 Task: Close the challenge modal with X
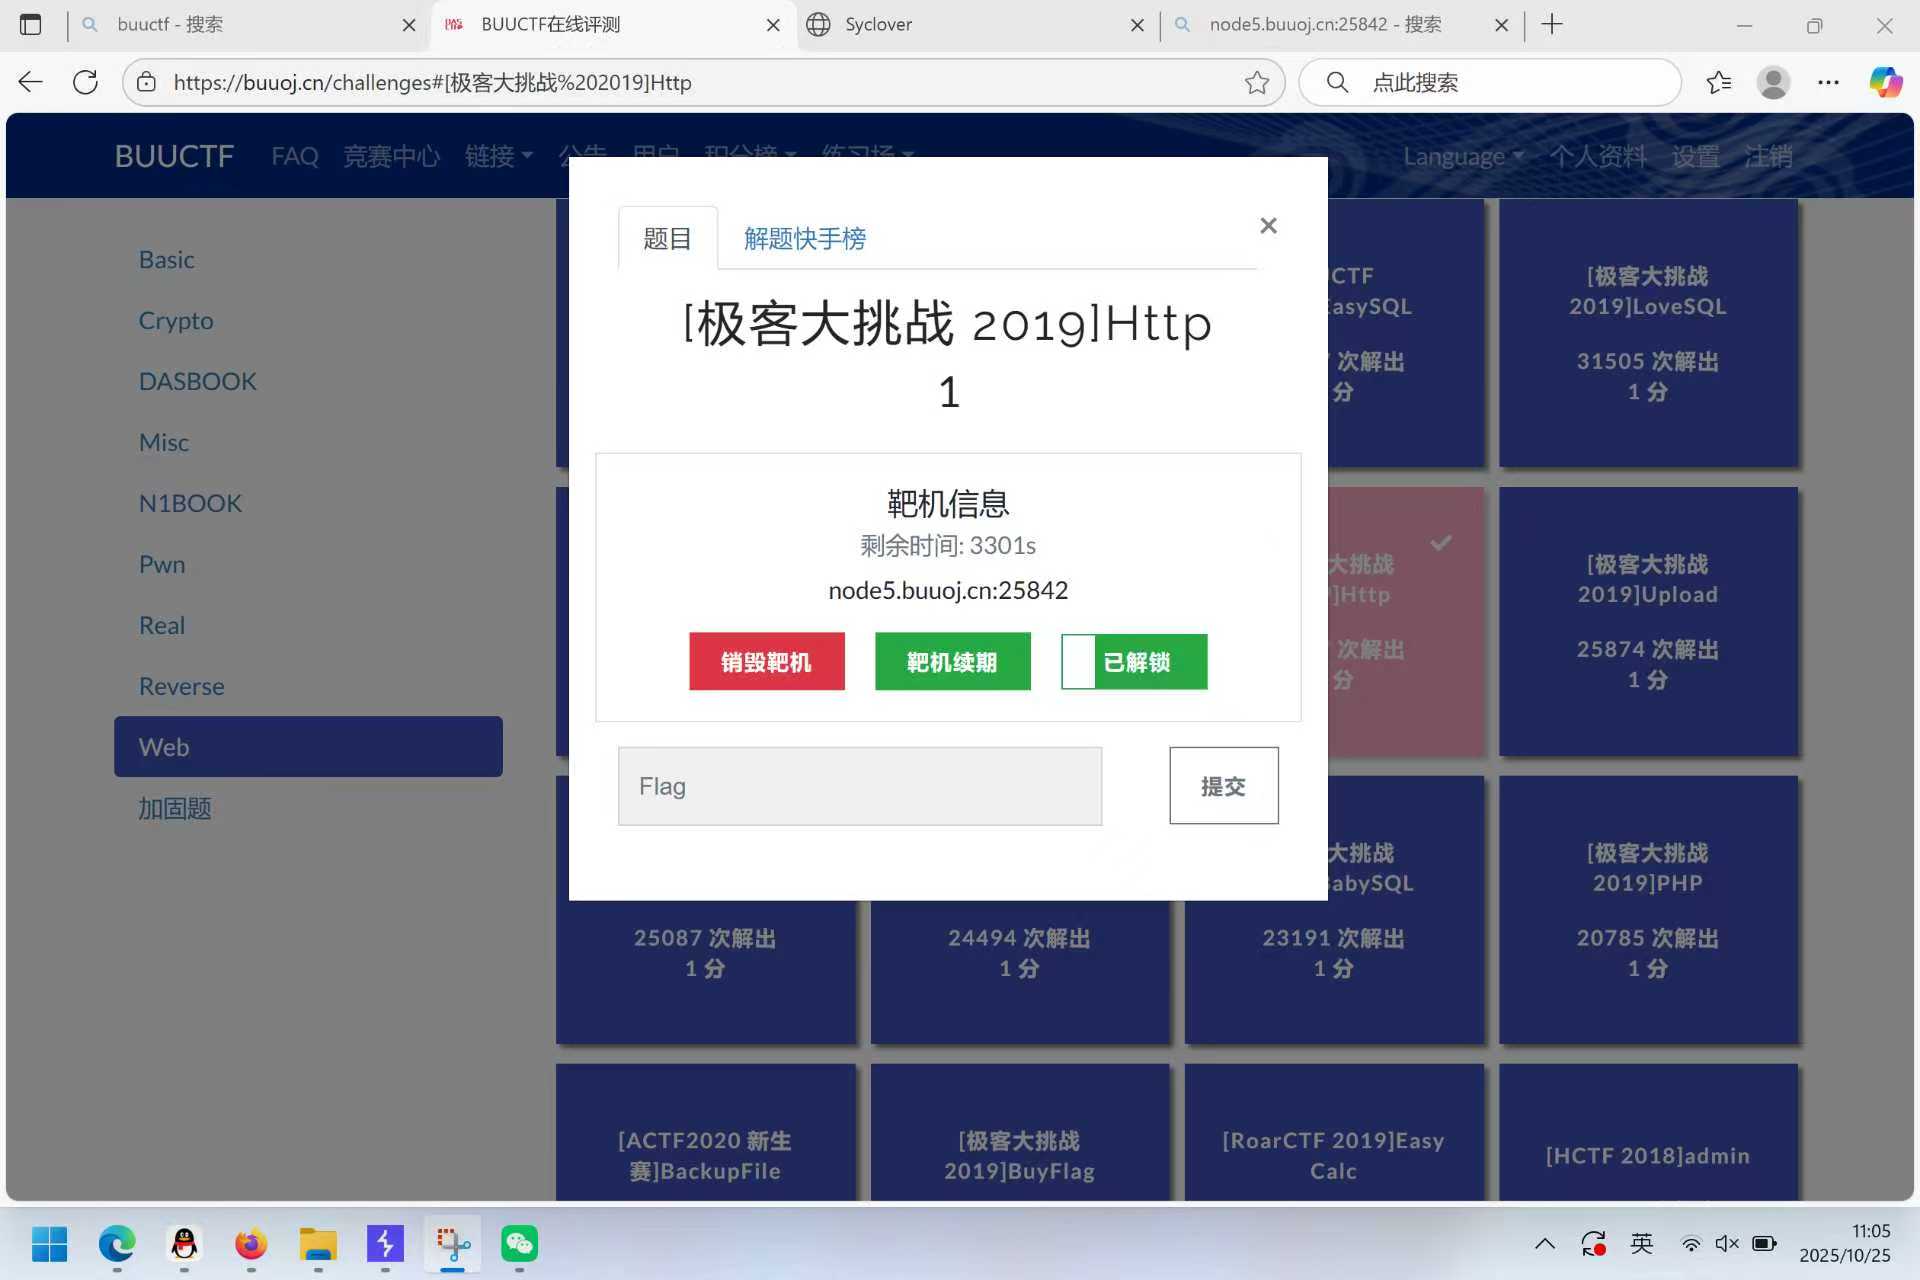coord(1268,226)
